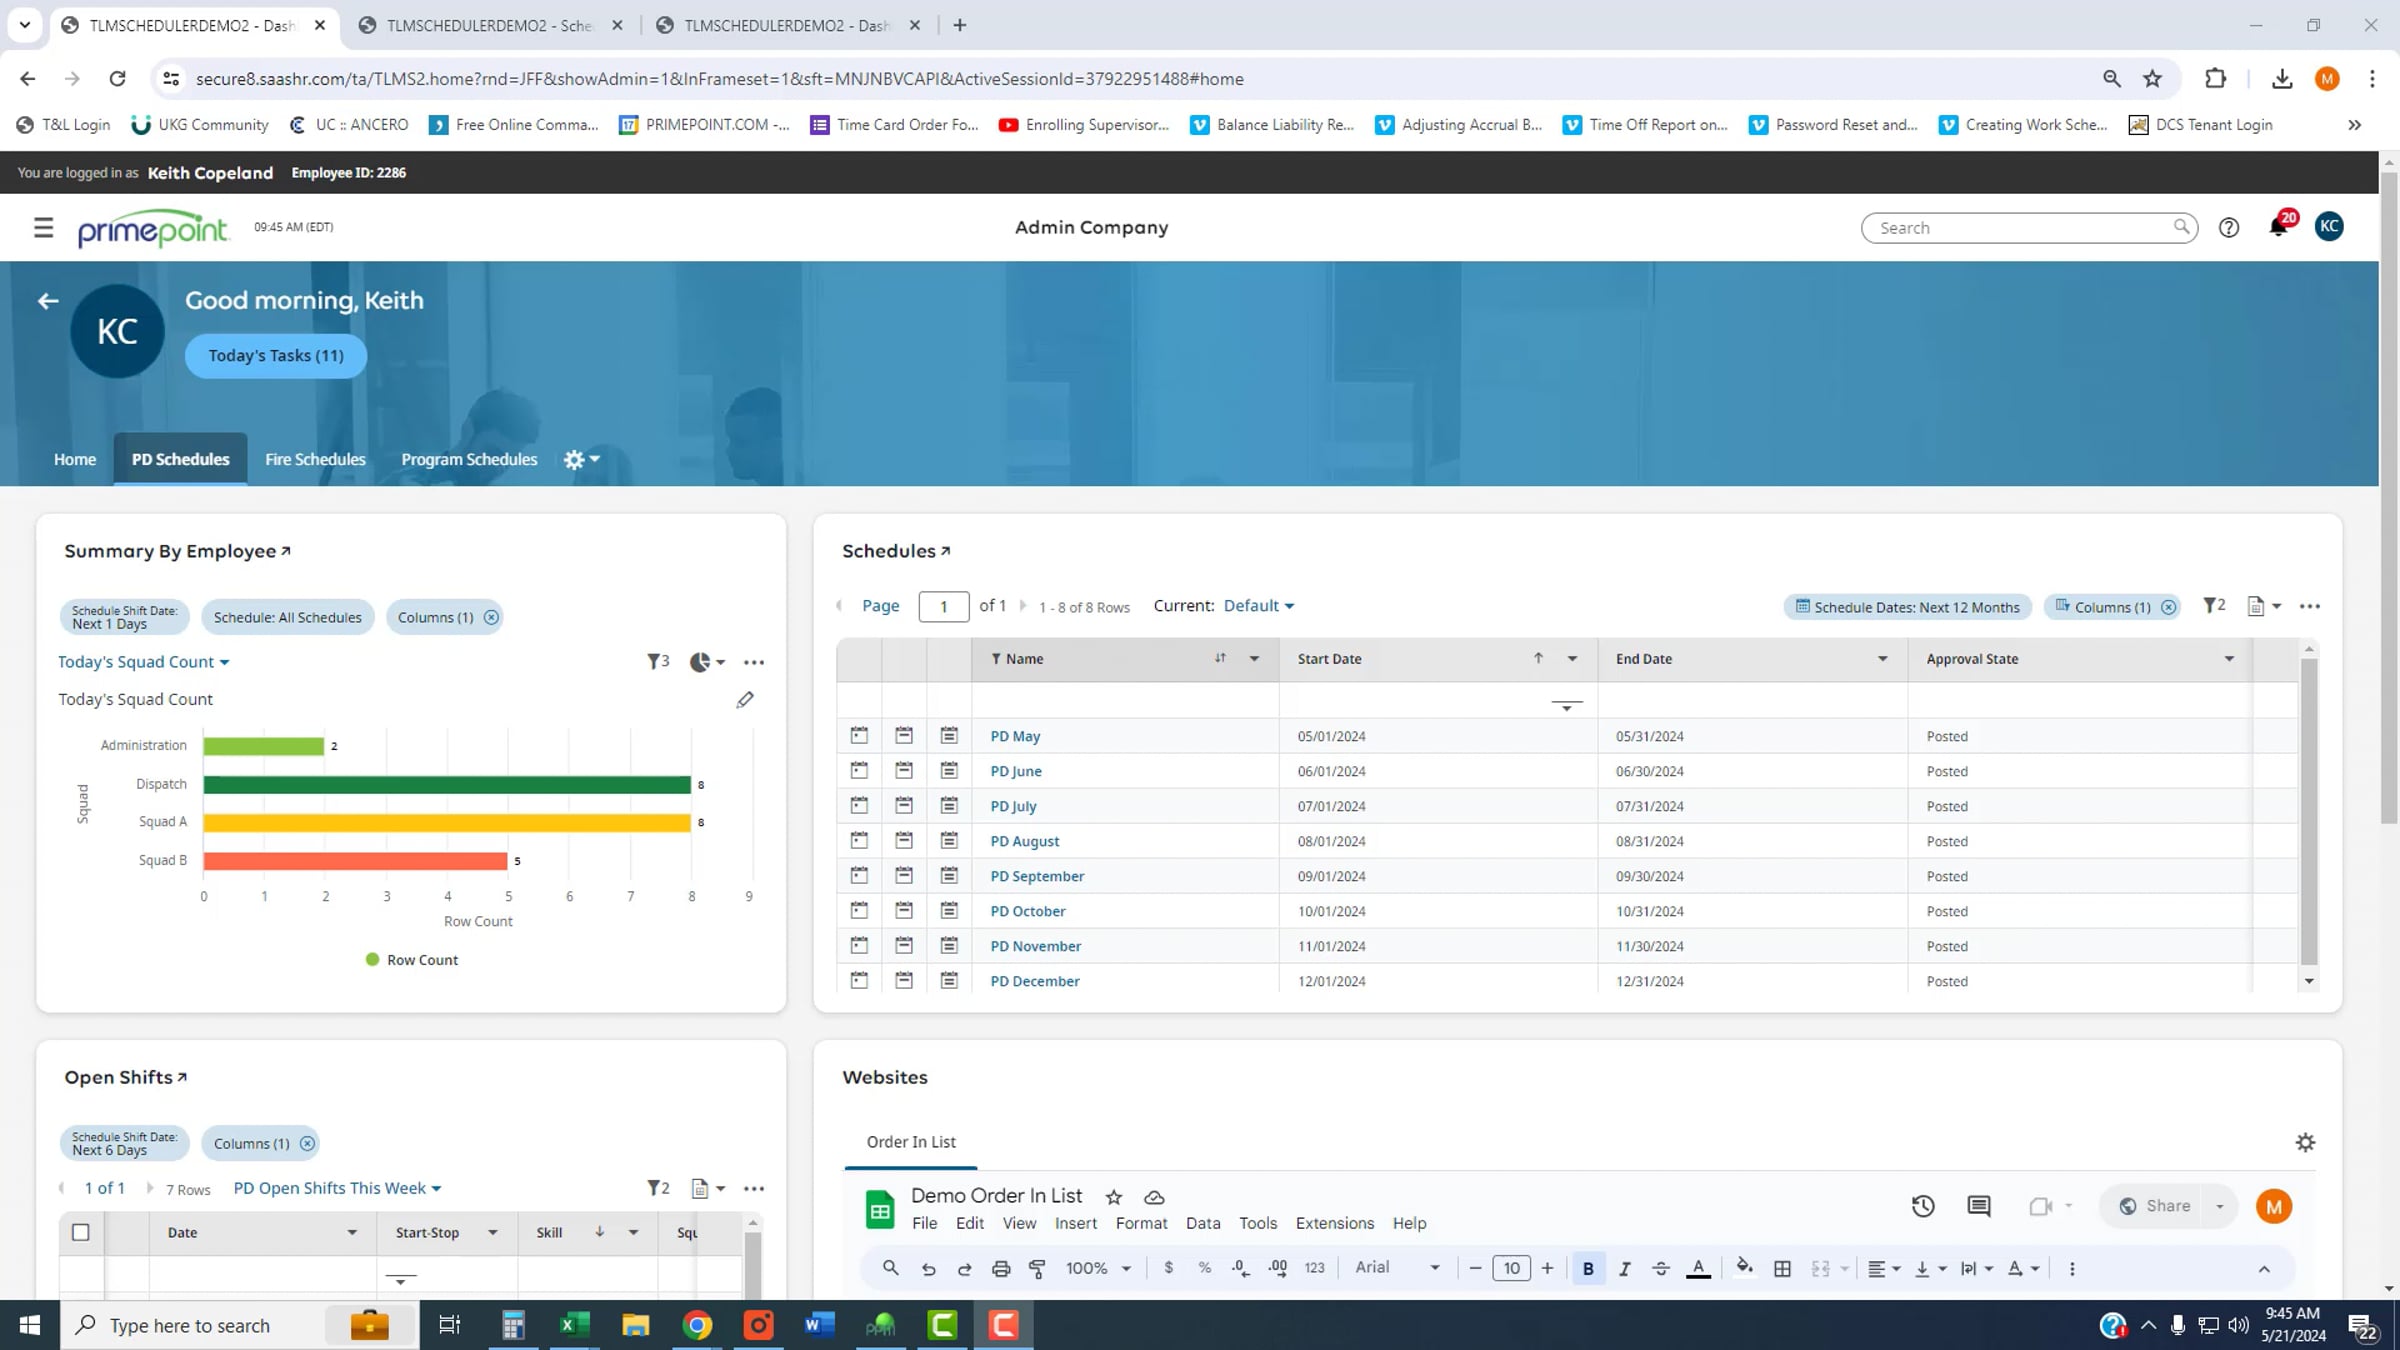The image size is (2400, 1350).
Task: Click the Today's Tasks (11) button
Action: 276,356
